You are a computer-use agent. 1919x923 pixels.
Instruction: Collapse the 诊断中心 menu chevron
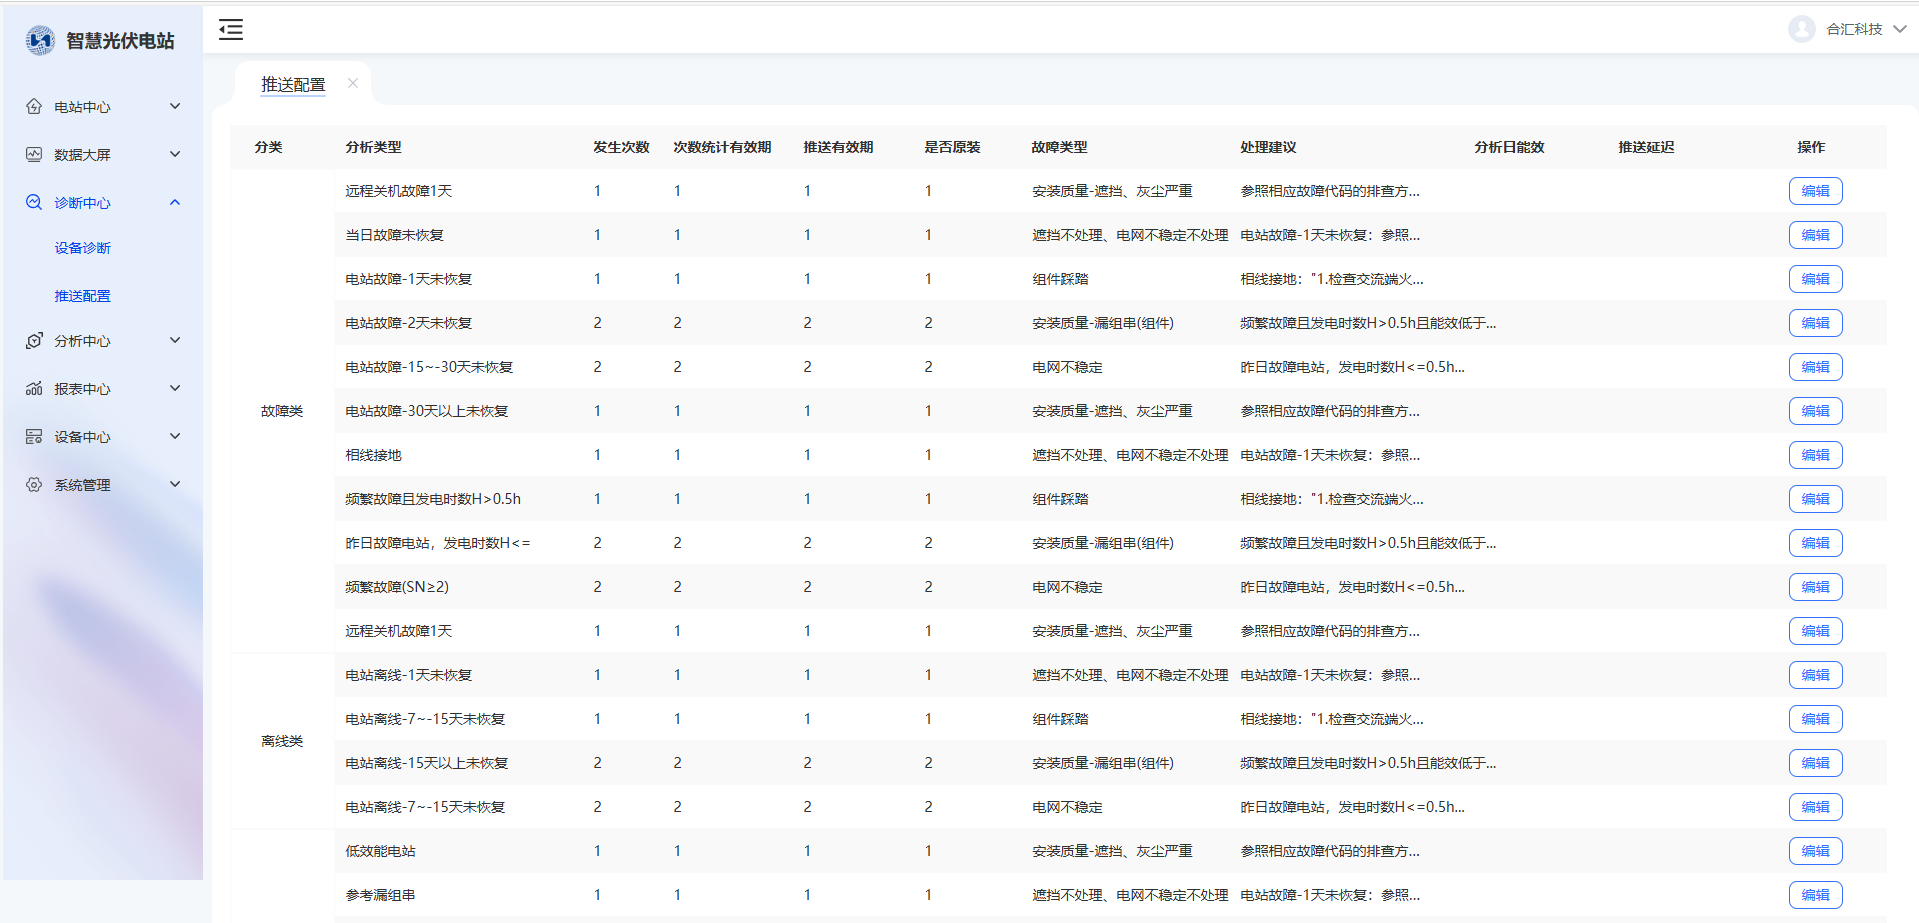click(175, 203)
